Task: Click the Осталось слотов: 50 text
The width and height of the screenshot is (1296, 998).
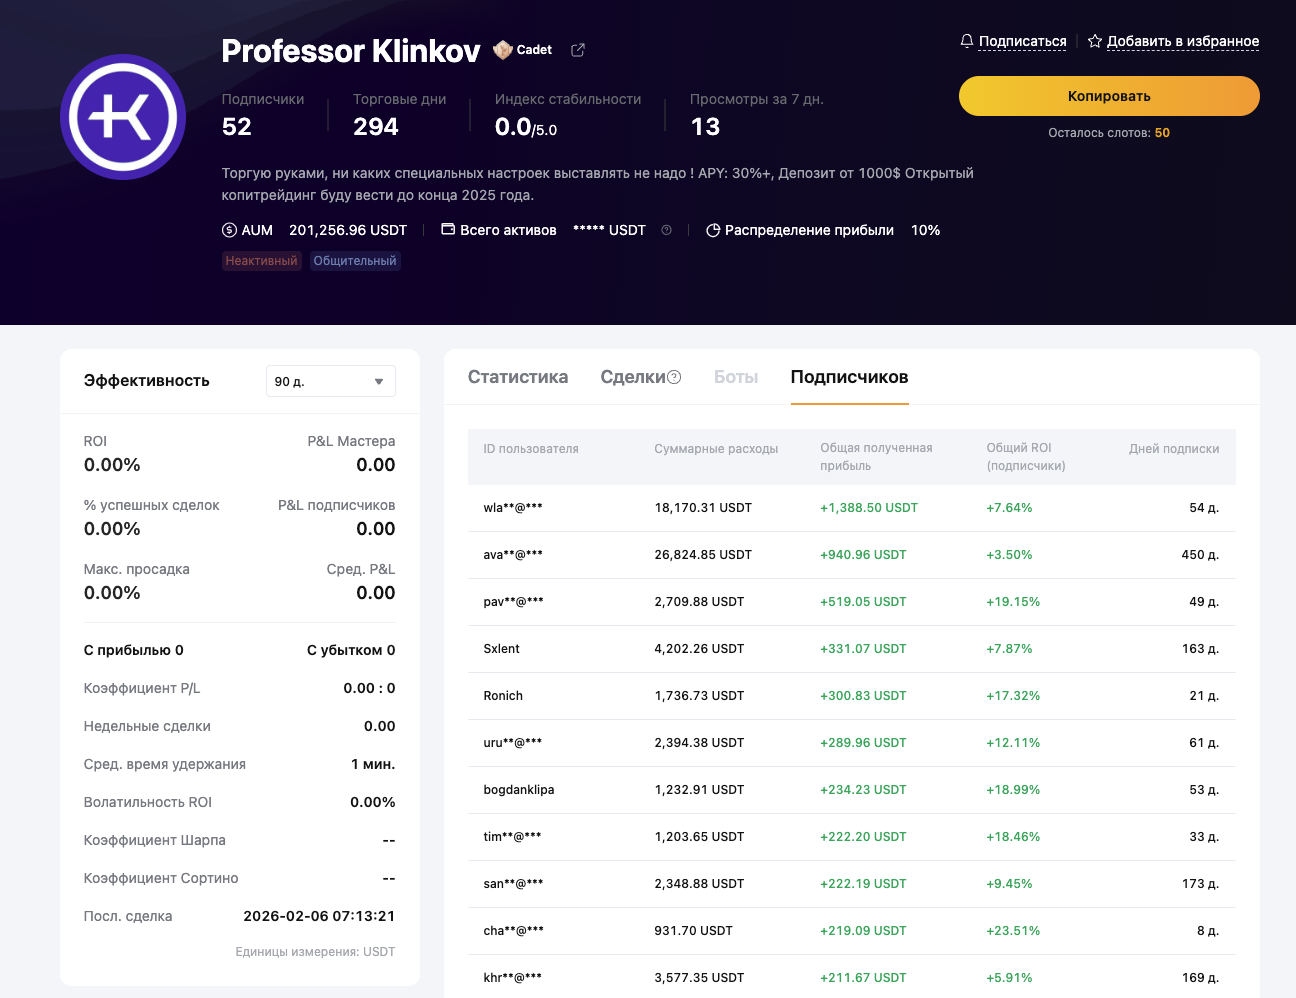Action: (x=1109, y=133)
